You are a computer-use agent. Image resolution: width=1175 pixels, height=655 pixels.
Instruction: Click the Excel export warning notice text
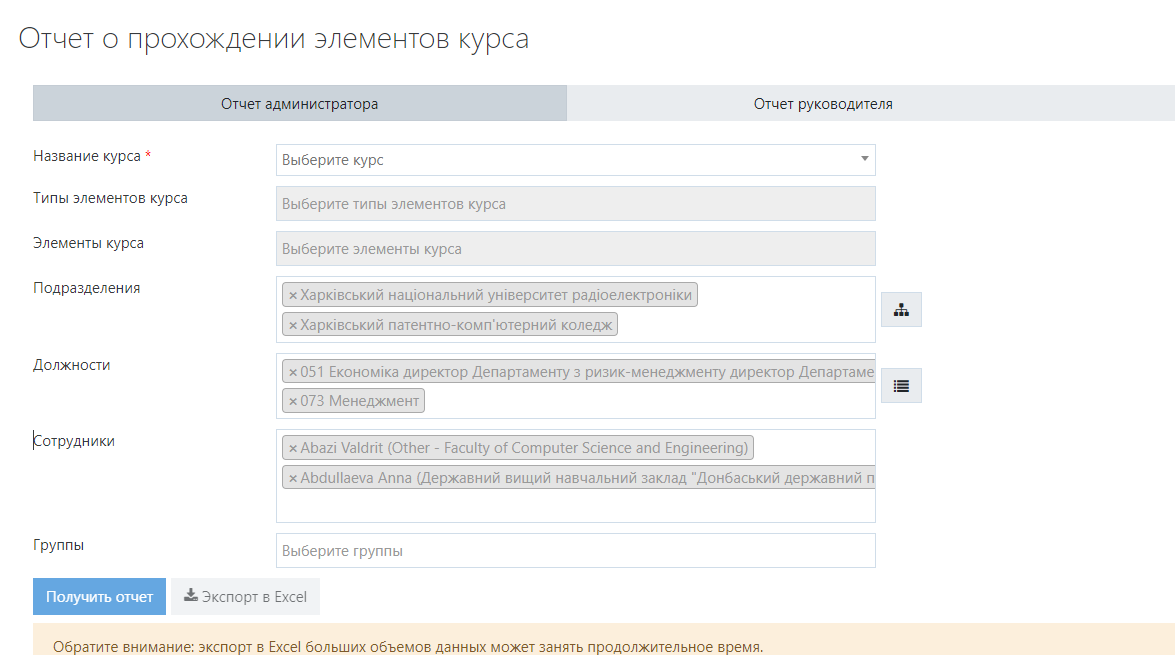tap(408, 646)
